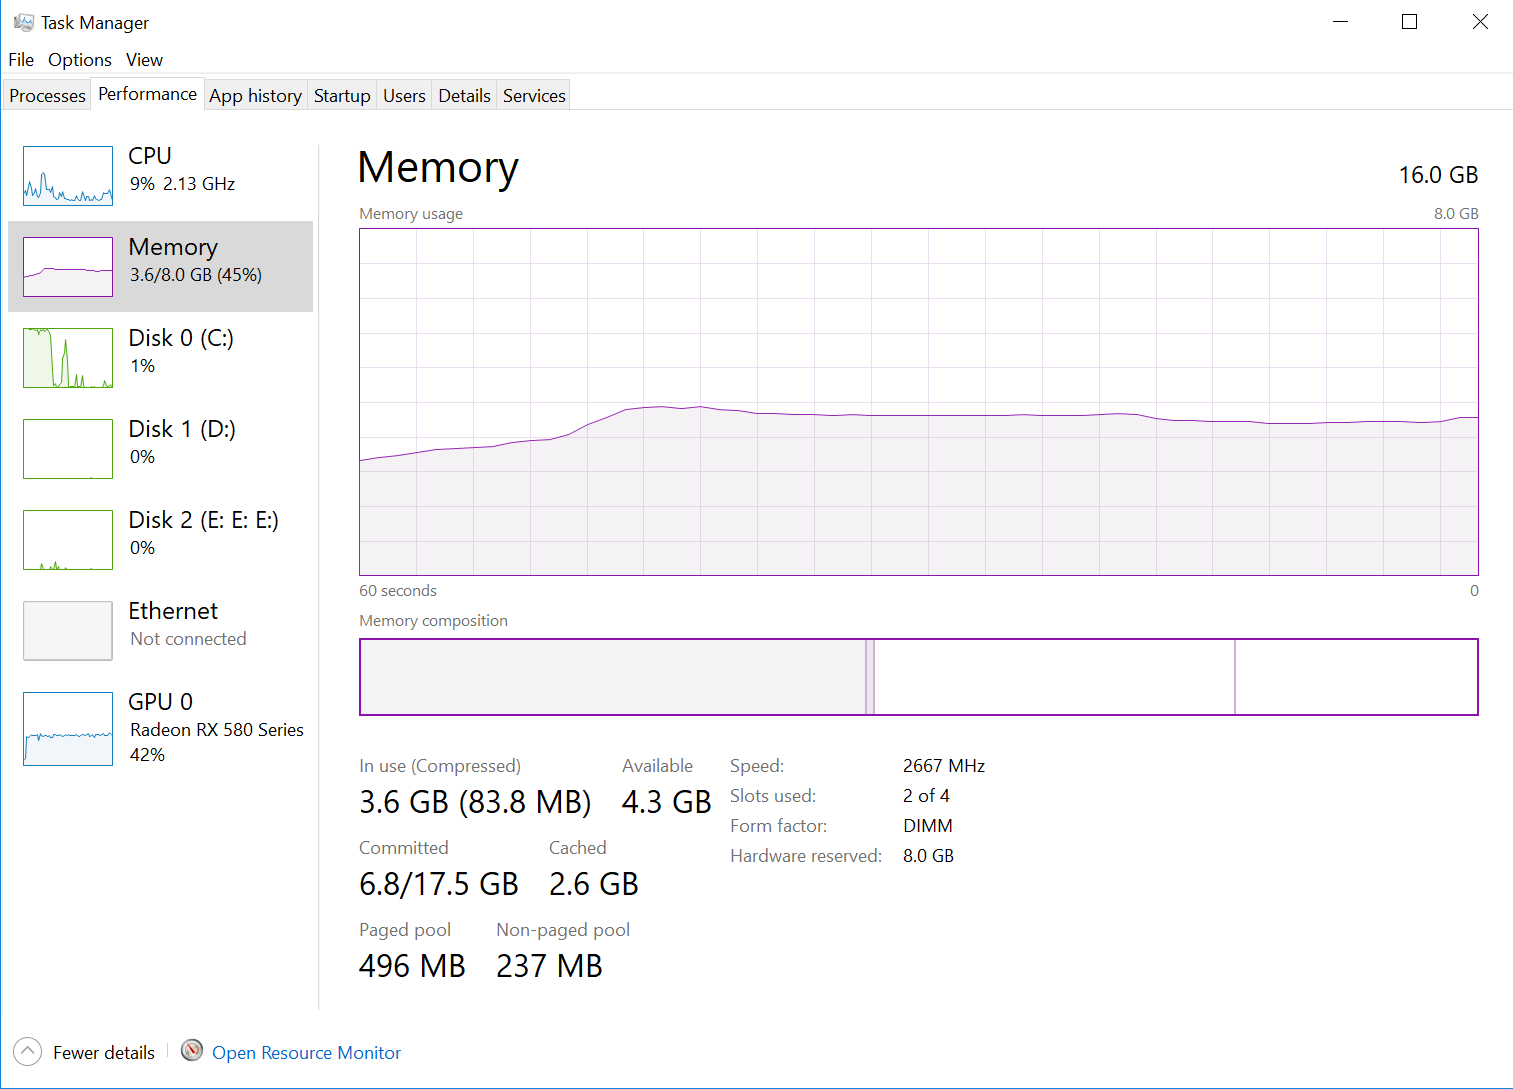The width and height of the screenshot is (1513, 1089).
Task: Select the Disk 1 (D:) graph thumbnail
Action: [x=68, y=449]
